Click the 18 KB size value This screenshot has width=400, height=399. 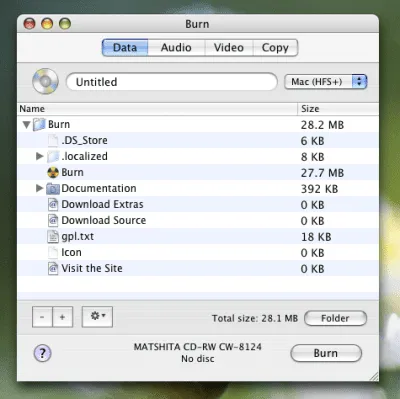[316, 237]
